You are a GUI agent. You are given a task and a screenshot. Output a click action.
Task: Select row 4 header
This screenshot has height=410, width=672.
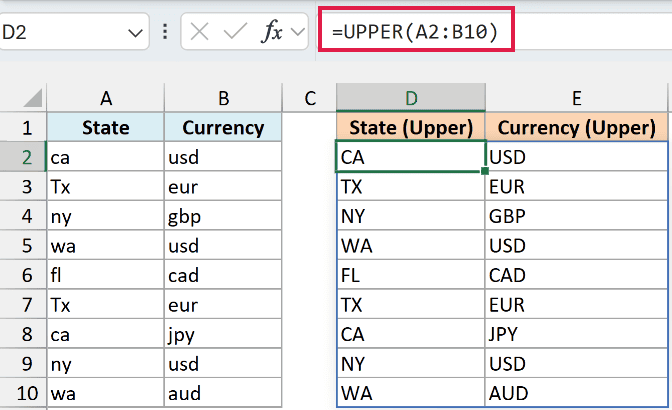(x=23, y=216)
